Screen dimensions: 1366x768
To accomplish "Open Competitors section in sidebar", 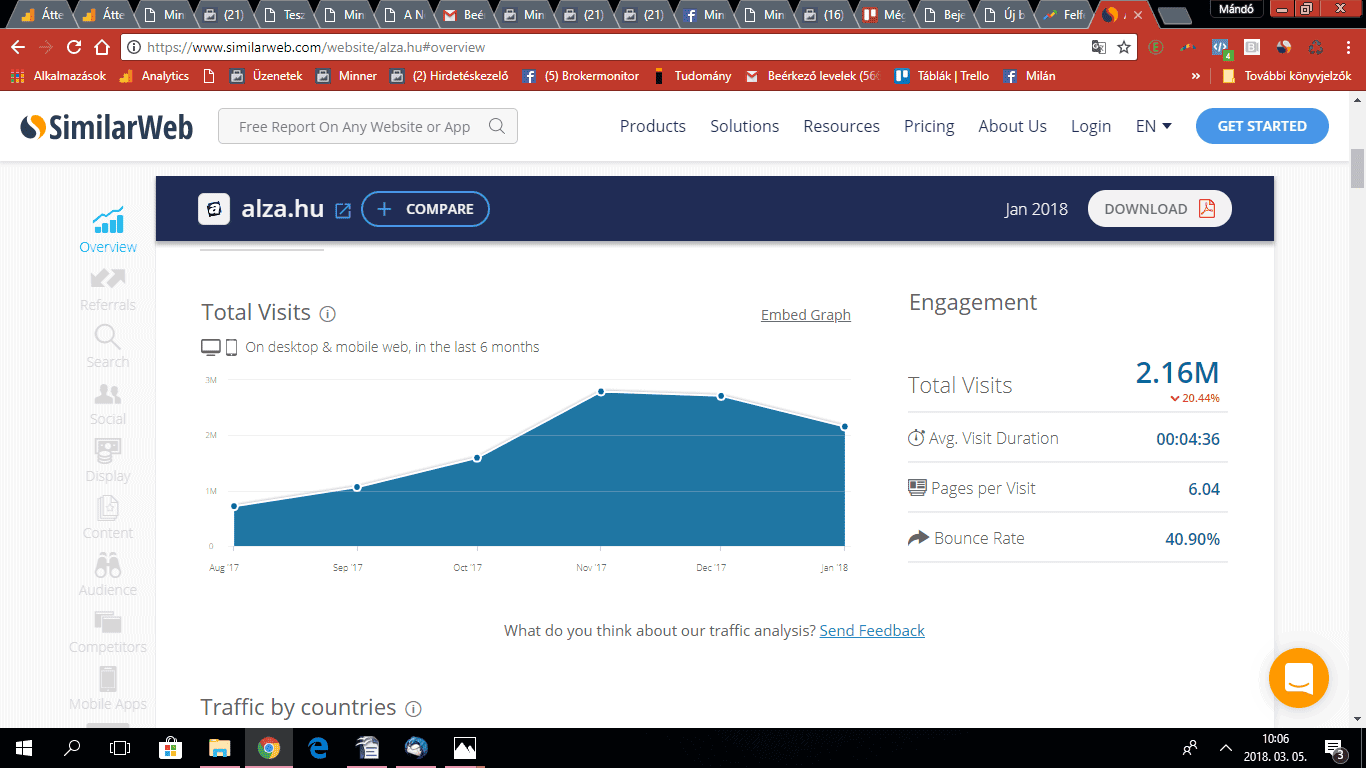I will (108, 631).
